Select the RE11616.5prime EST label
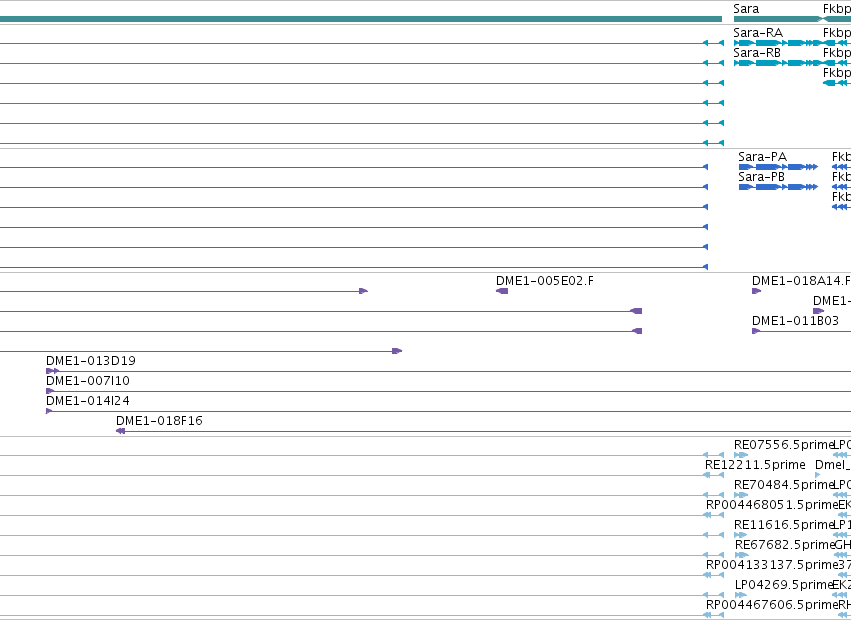The width and height of the screenshot is (851, 620). point(783,524)
